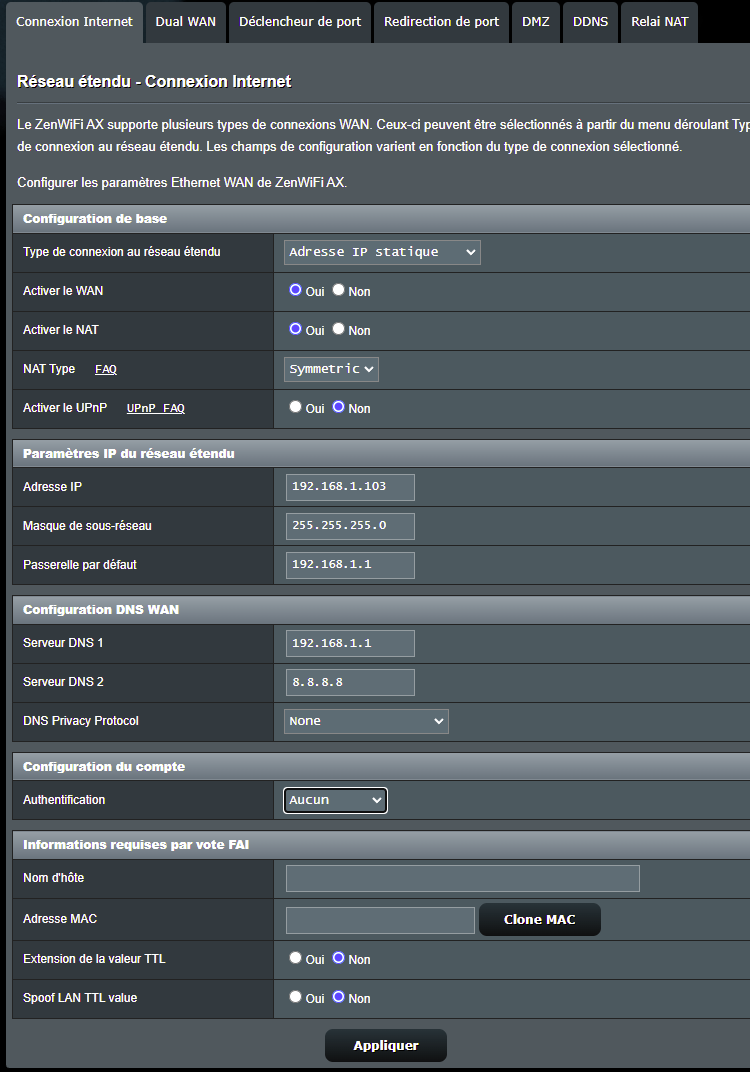Image resolution: width=750 pixels, height=1072 pixels.
Task: Open the DDNS tab
Action: click(590, 22)
